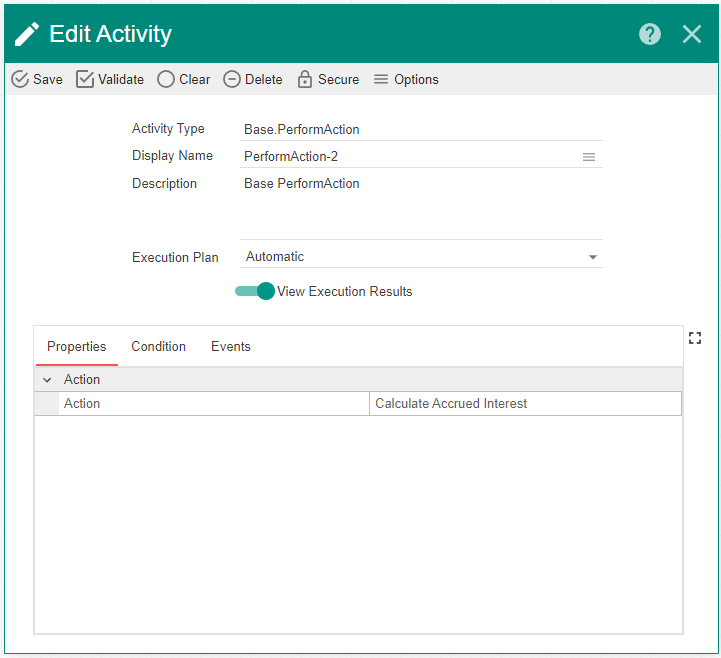The height and width of the screenshot is (658, 721).
Task: Click the Display Name field menu icon
Action: pos(589,157)
